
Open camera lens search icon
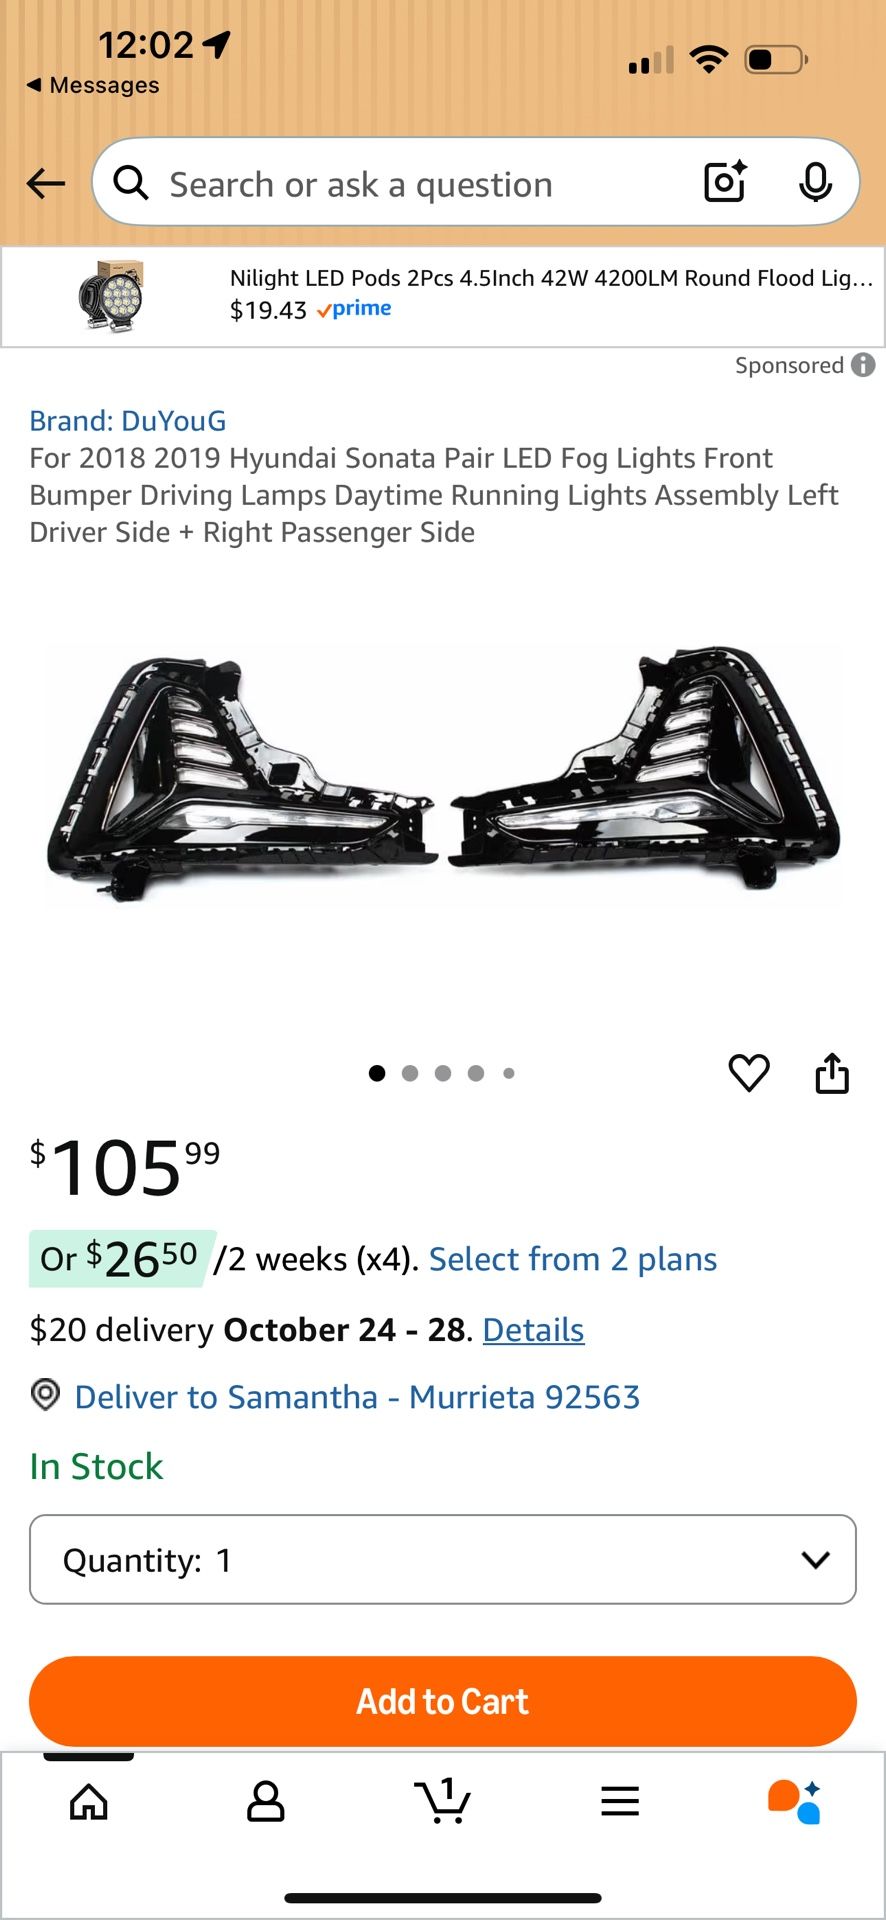click(x=725, y=182)
